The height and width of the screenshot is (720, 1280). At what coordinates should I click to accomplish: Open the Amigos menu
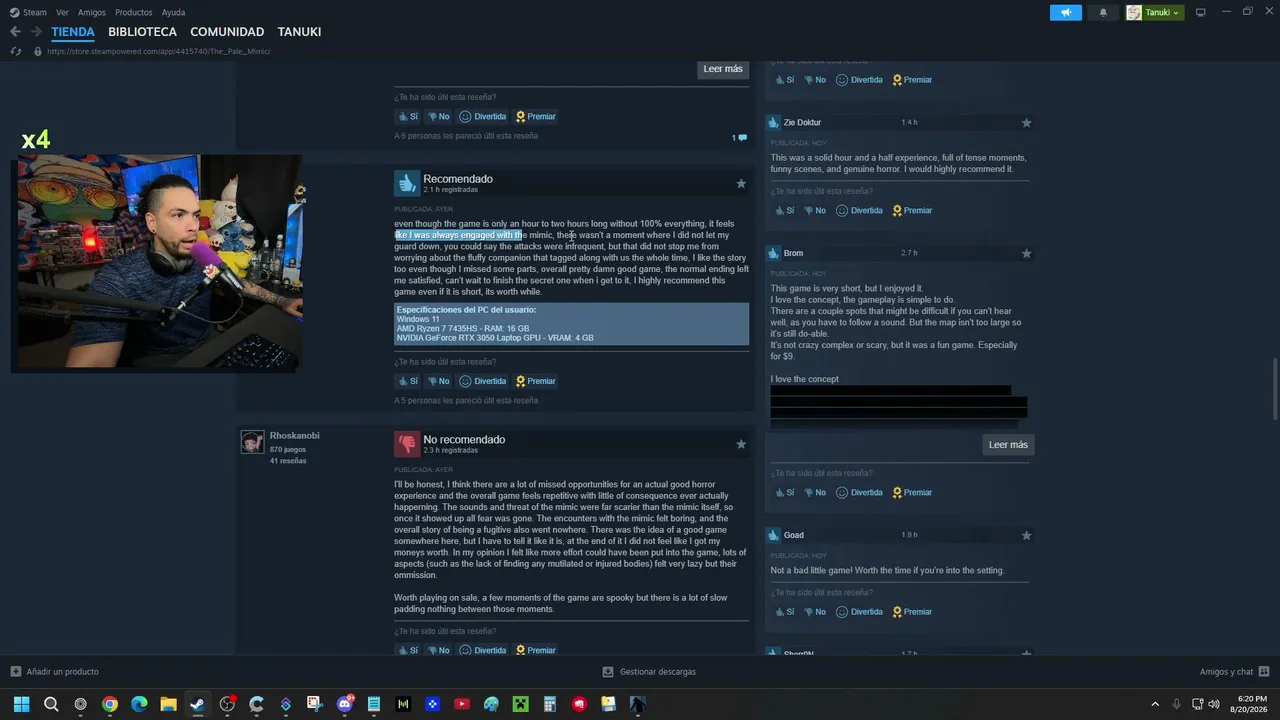tap(92, 12)
